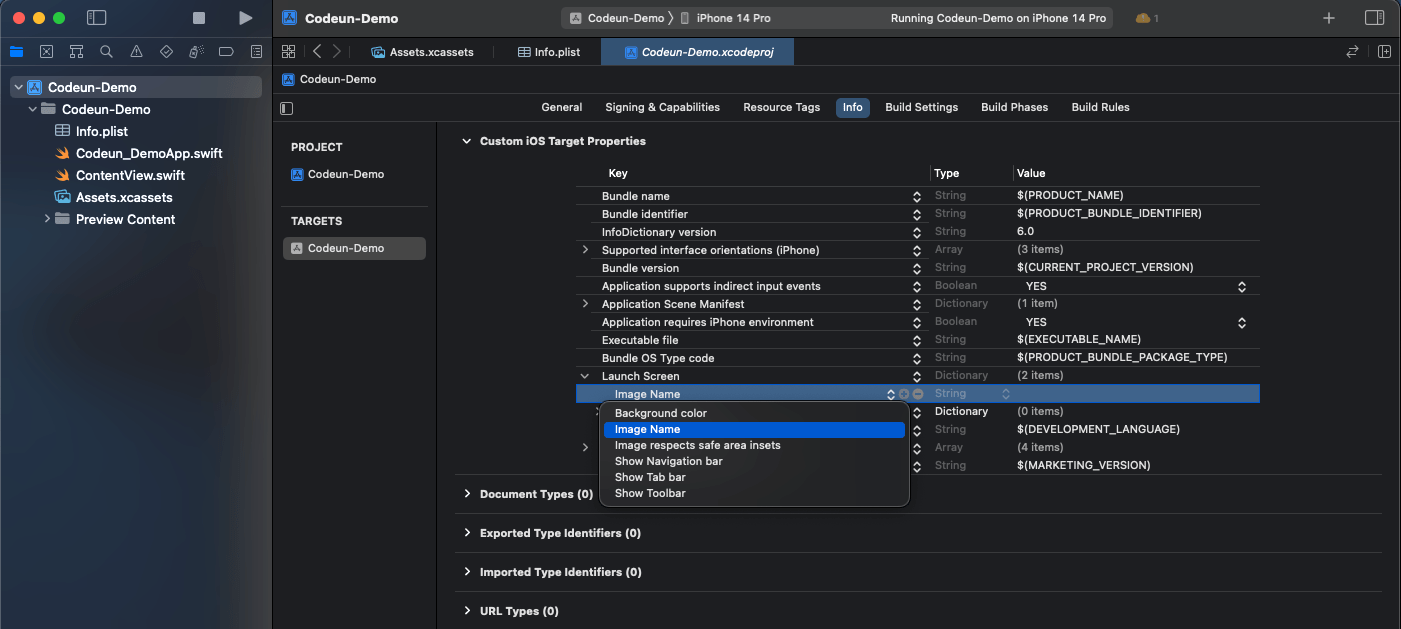Choose Show Navigation bar option
This screenshot has width=1401, height=629.
[754, 461]
